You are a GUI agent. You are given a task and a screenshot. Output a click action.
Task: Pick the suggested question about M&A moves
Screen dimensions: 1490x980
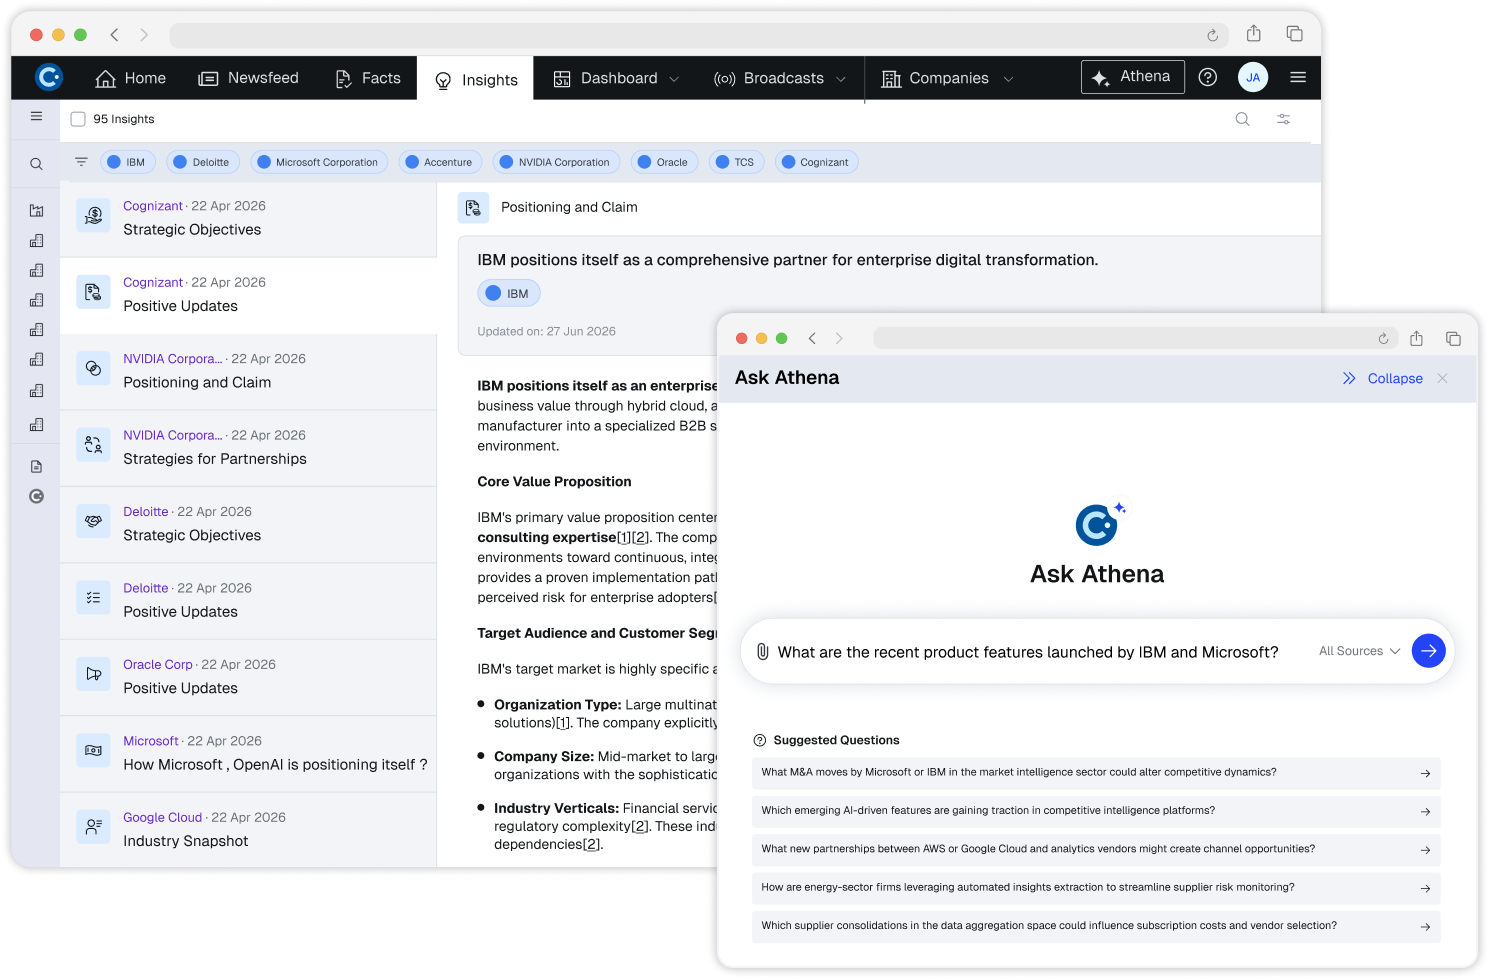[x=1096, y=773]
